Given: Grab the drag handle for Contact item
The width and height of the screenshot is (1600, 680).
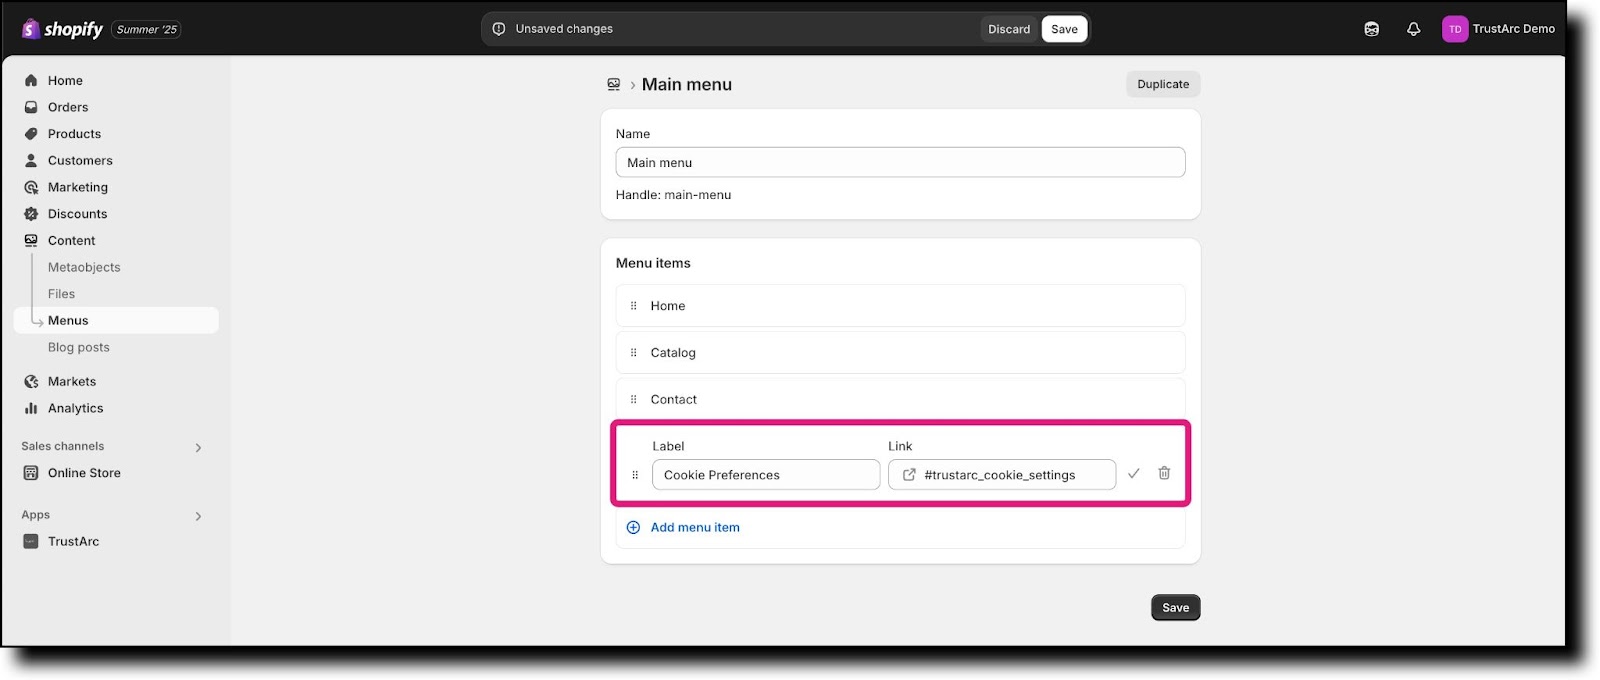Looking at the screenshot, I should point(633,399).
